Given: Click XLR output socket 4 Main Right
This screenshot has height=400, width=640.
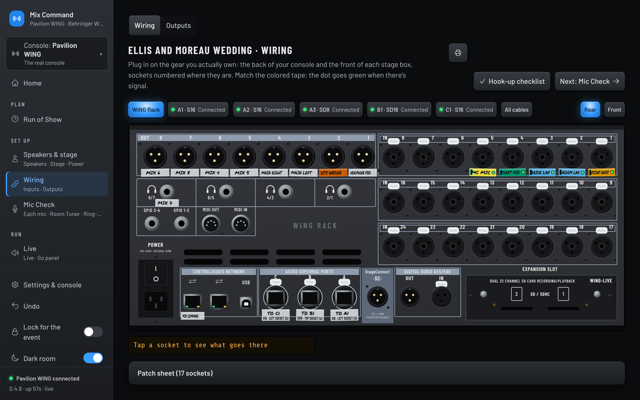Looking at the screenshot, I should point(273,156).
